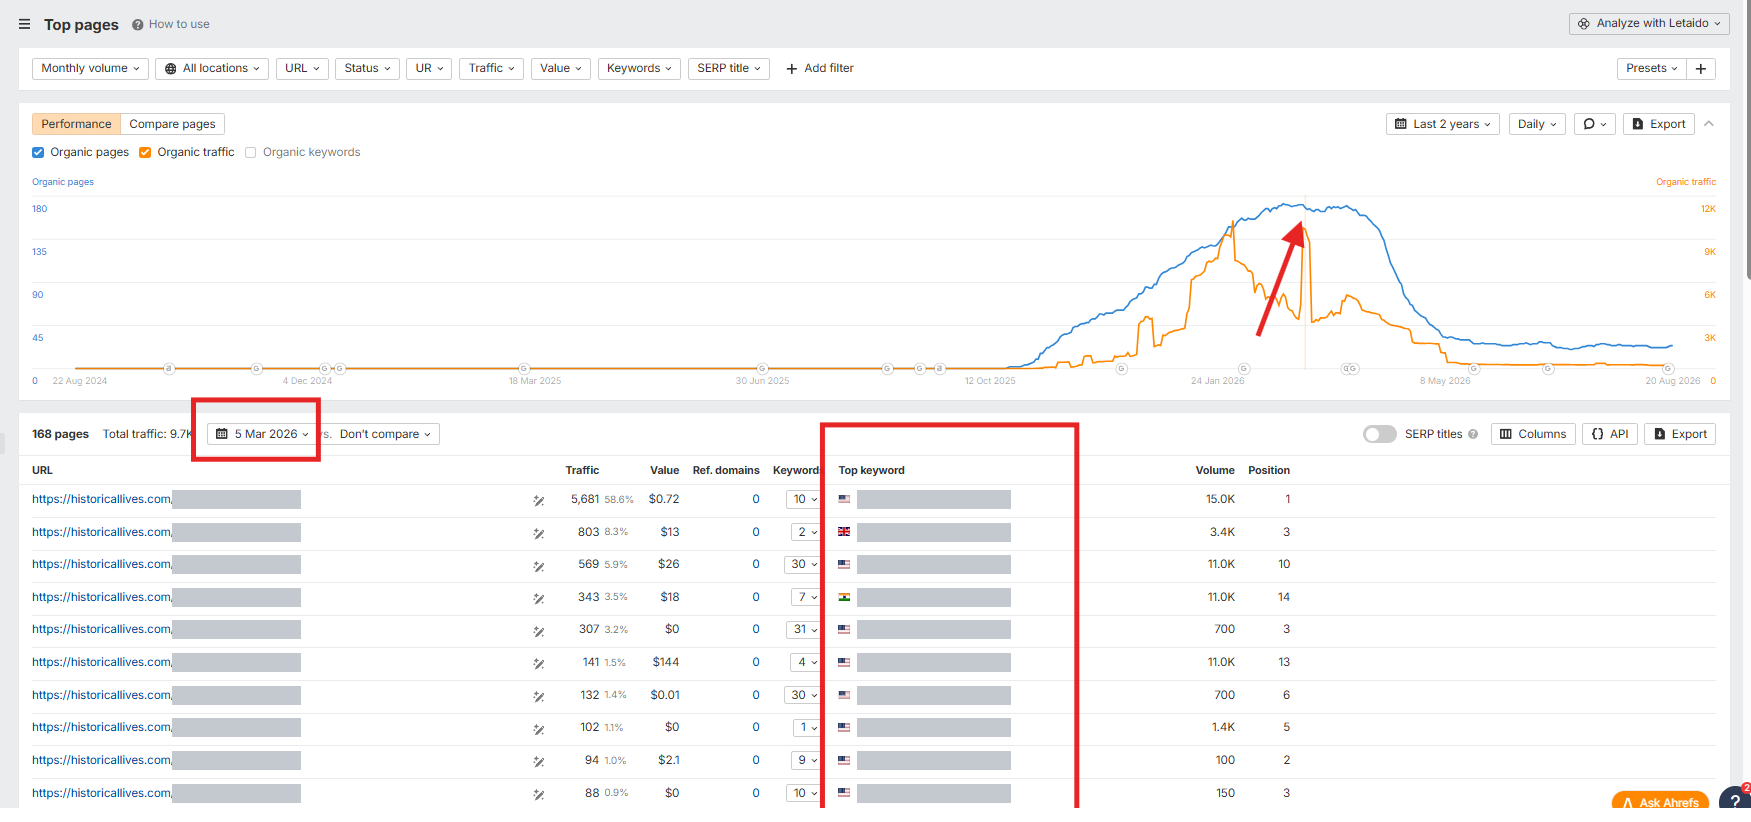
Task: Sort by the Position column header
Action: pos(1269,470)
